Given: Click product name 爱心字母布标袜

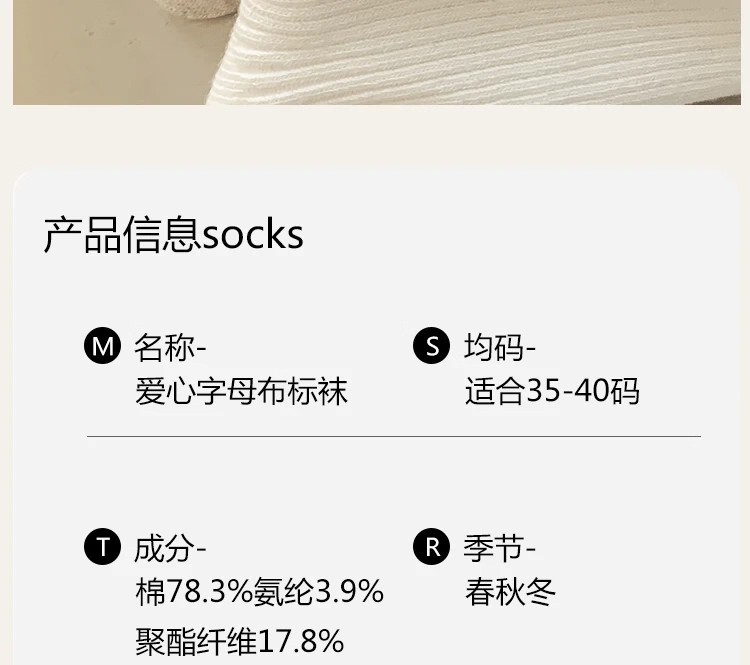Looking at the screenshot, I should [241, 391].
